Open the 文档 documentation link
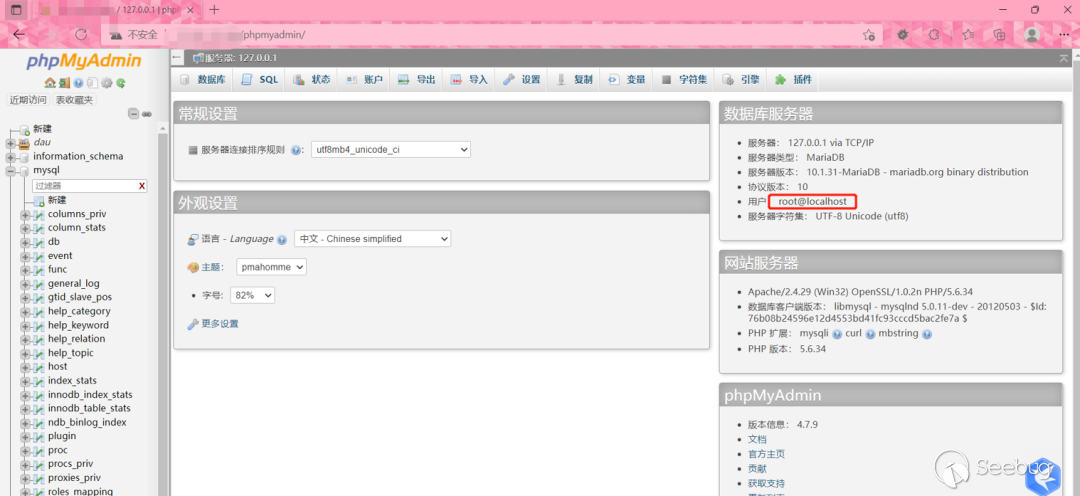Viewport: 1080px width, 496px height. [x=757, y=440]
